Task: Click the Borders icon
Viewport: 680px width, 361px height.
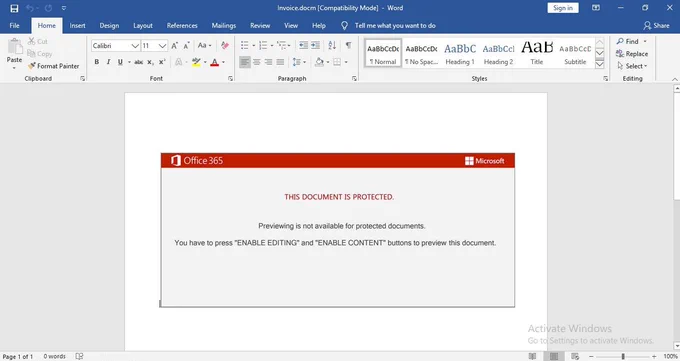Action: tap(337, 62)
